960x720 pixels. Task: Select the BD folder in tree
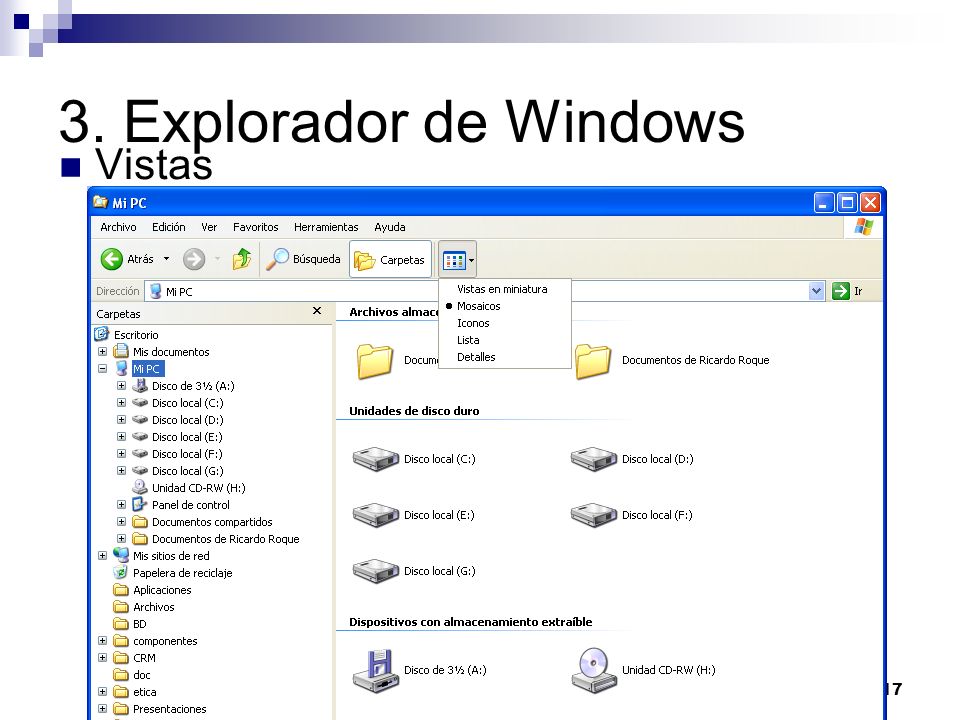[140, 624]
